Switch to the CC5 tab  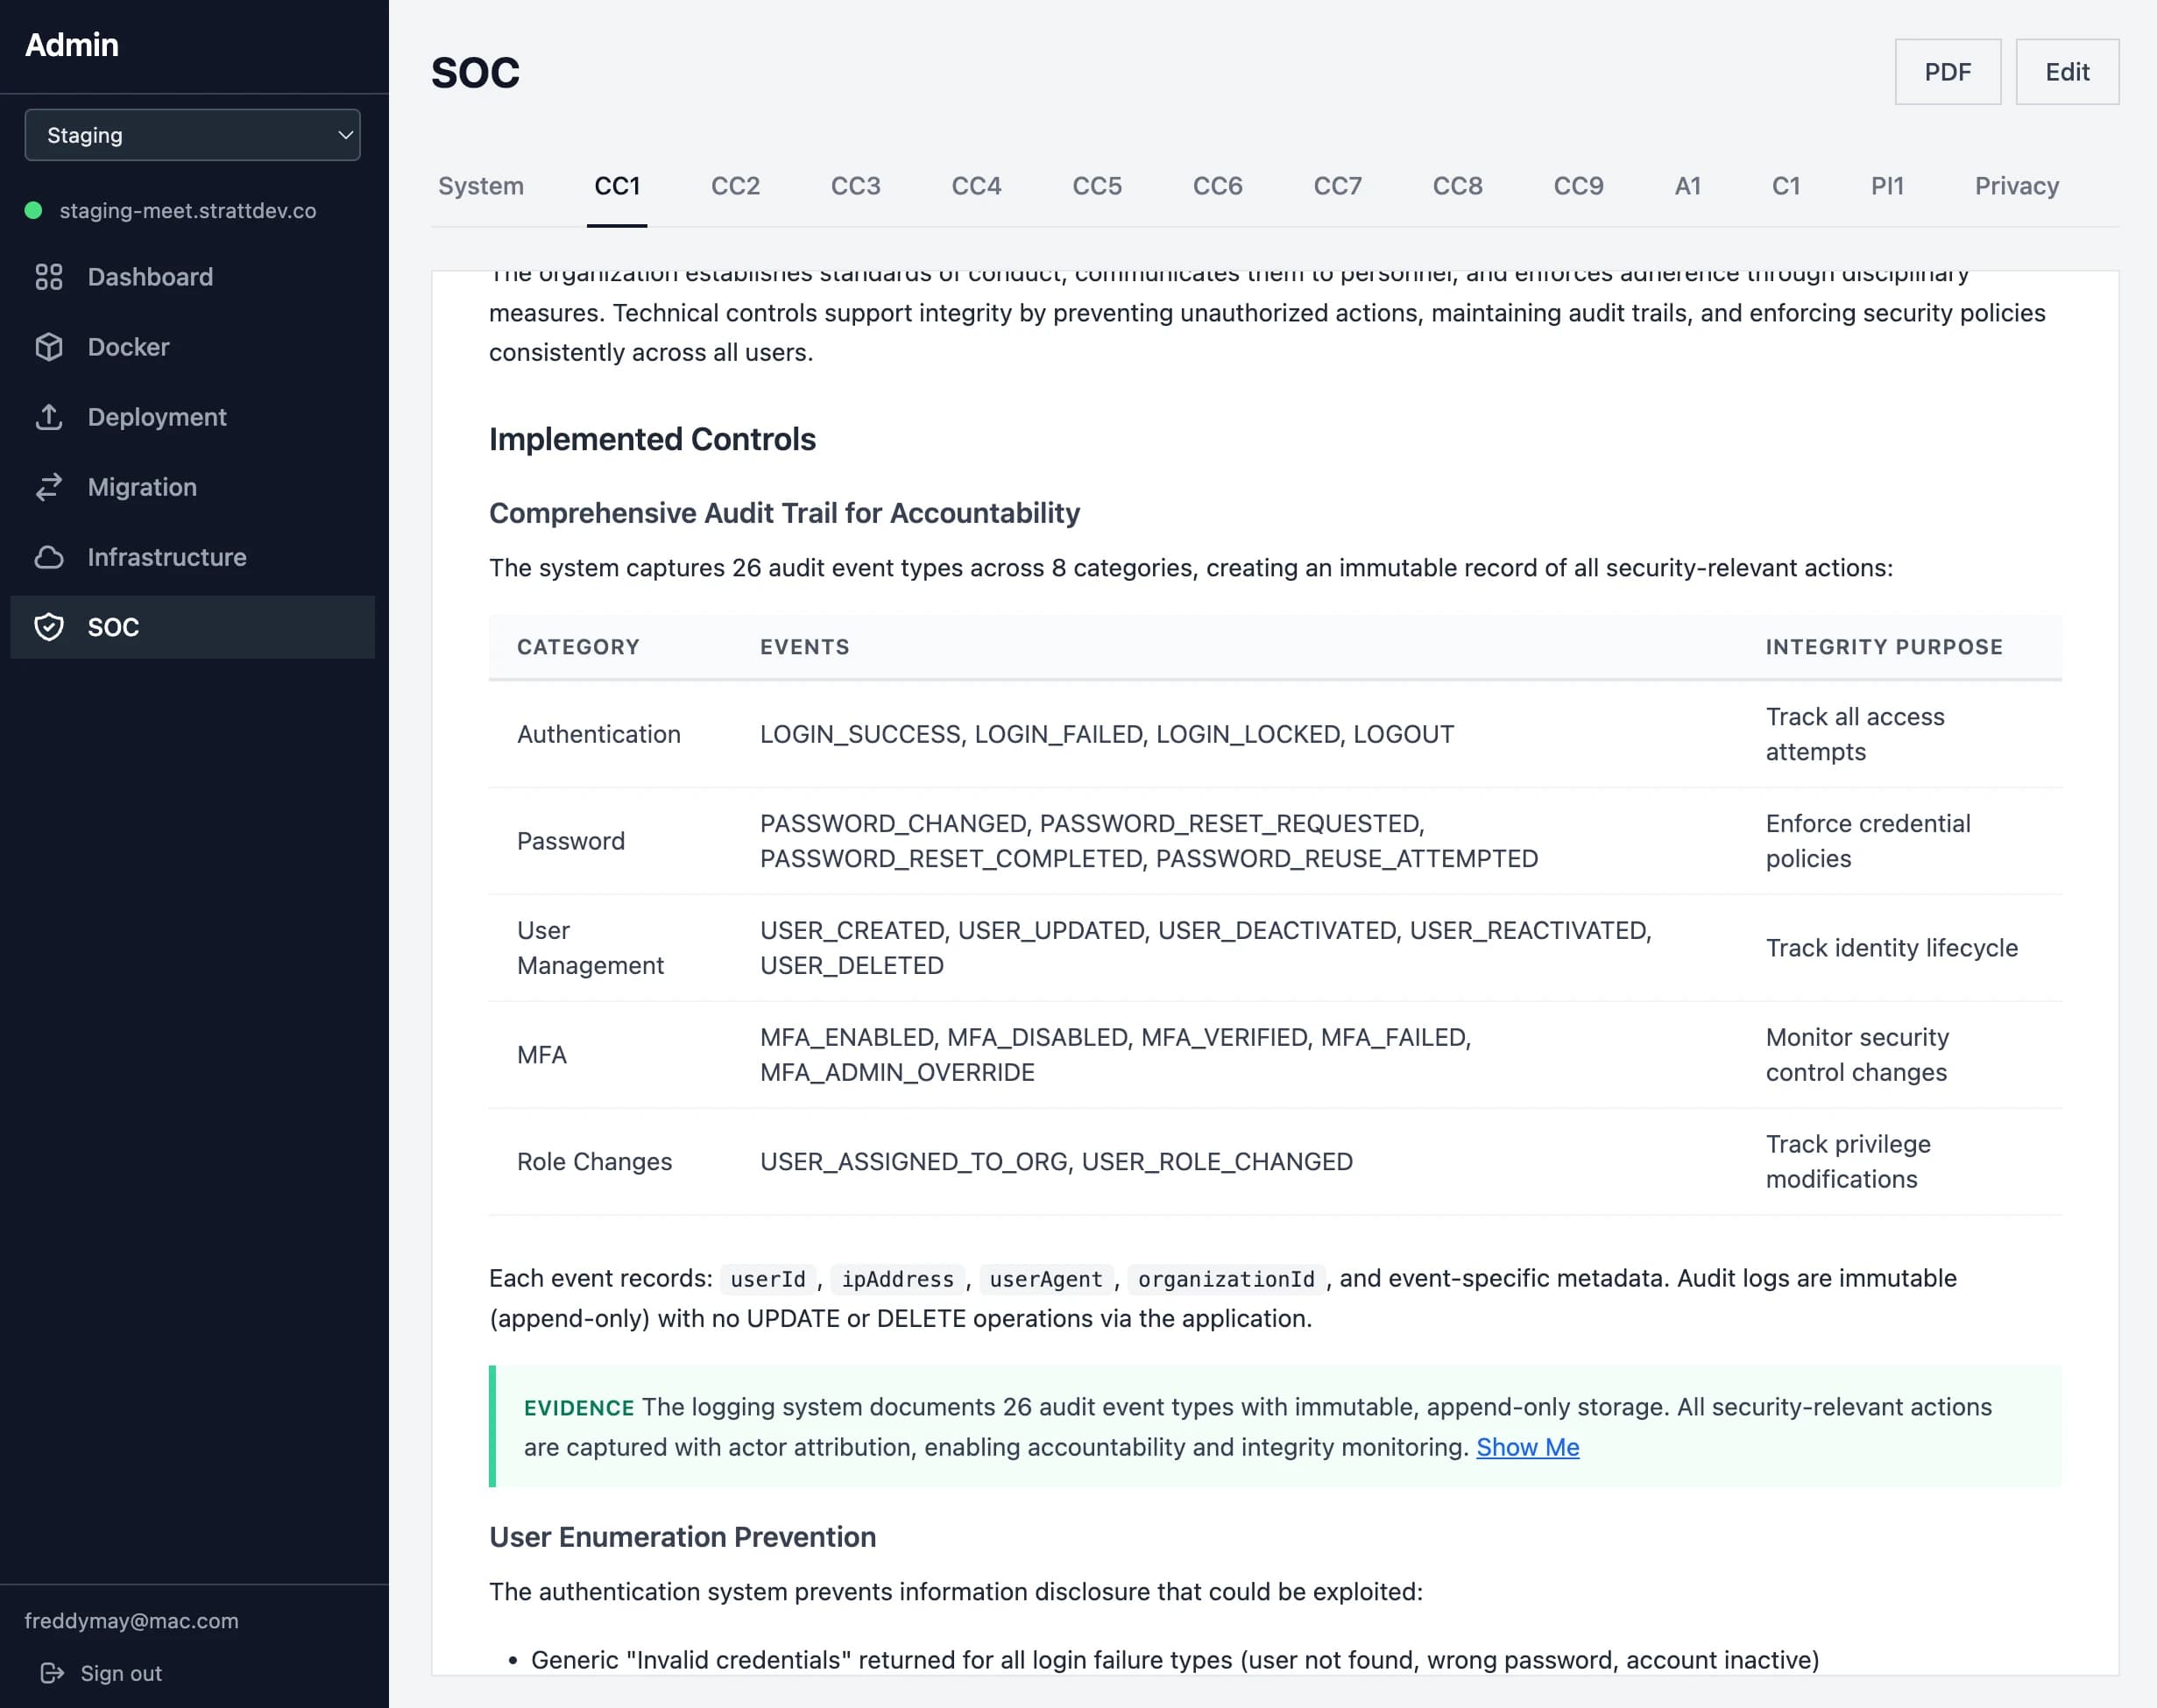[1097, 186]
